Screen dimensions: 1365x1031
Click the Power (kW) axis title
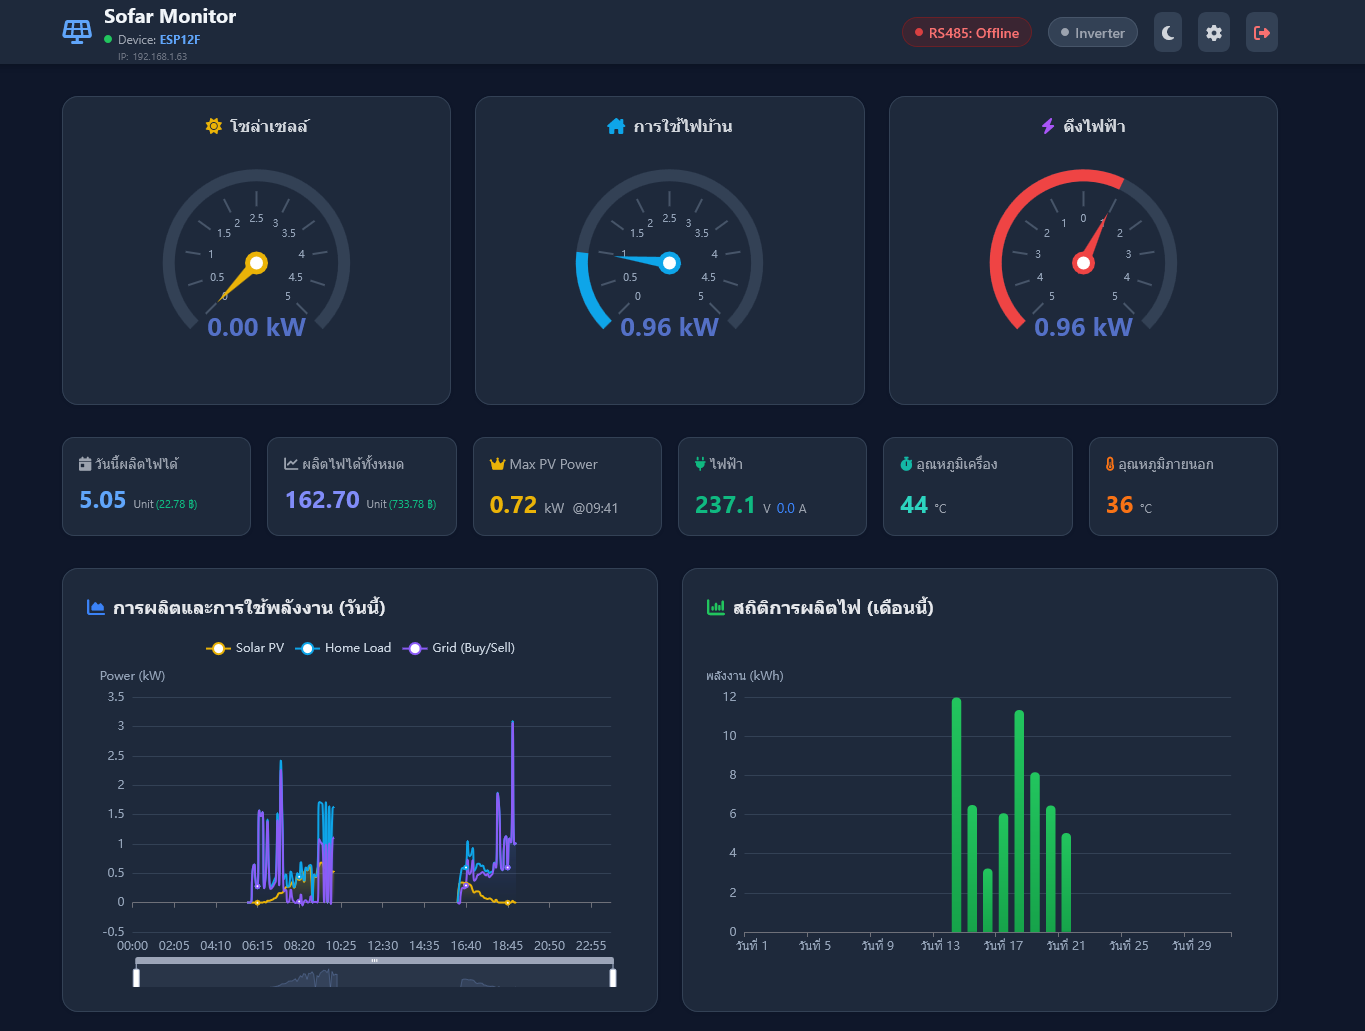(132, 676)
